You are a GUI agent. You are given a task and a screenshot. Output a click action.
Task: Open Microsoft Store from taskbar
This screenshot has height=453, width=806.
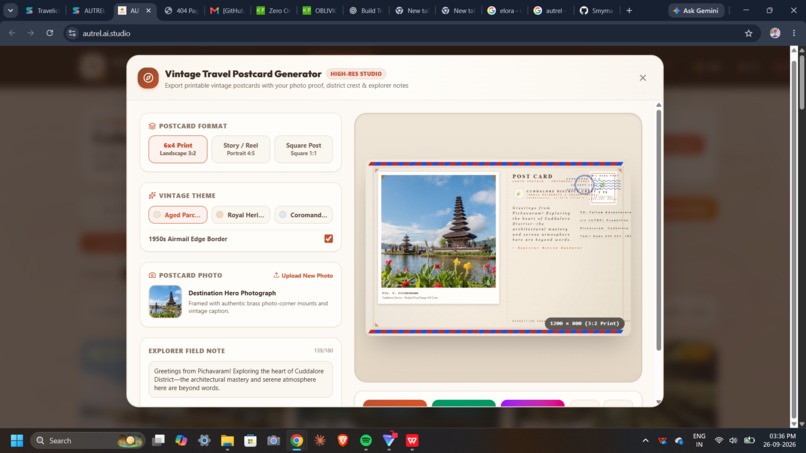(x=250, y=441)
